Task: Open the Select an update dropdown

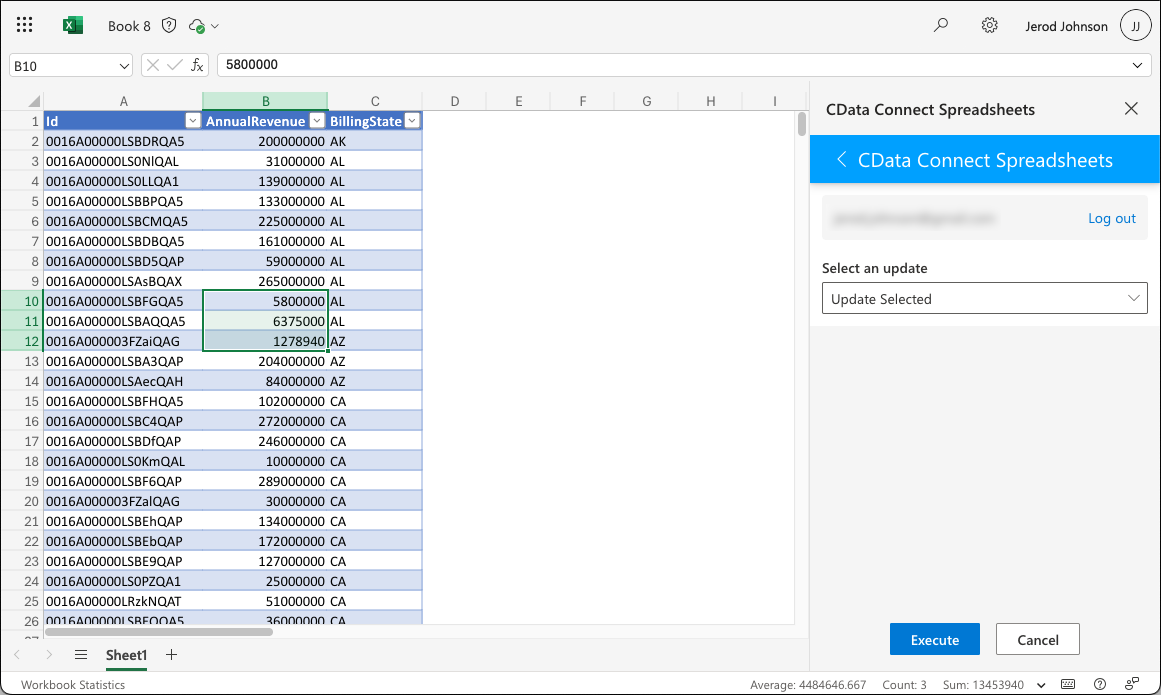Action: pyautogui.click(x=984, y=299)
